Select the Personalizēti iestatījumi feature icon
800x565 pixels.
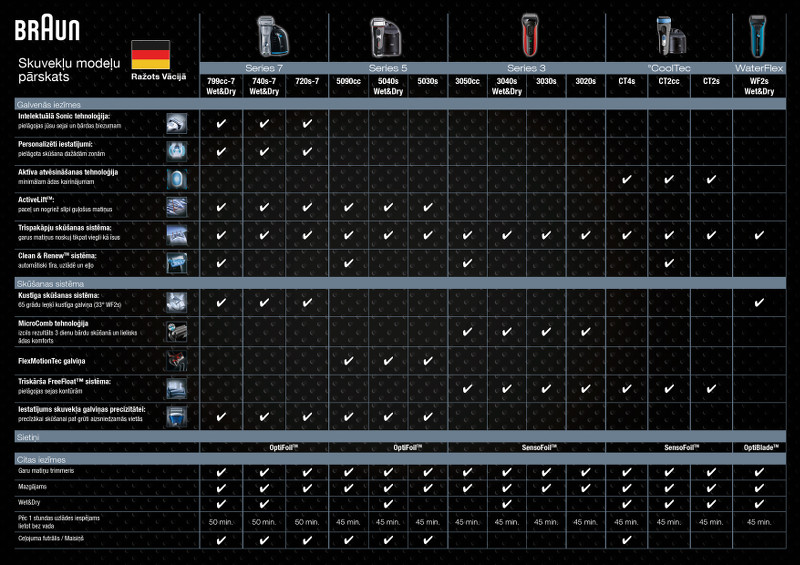click(177, 151)
